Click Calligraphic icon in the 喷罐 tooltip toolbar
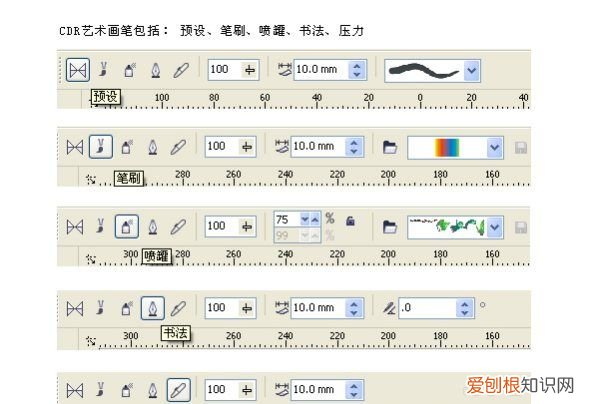Image resolution: width=600 pixels, height=404 pixels. (x=153, y=227)
